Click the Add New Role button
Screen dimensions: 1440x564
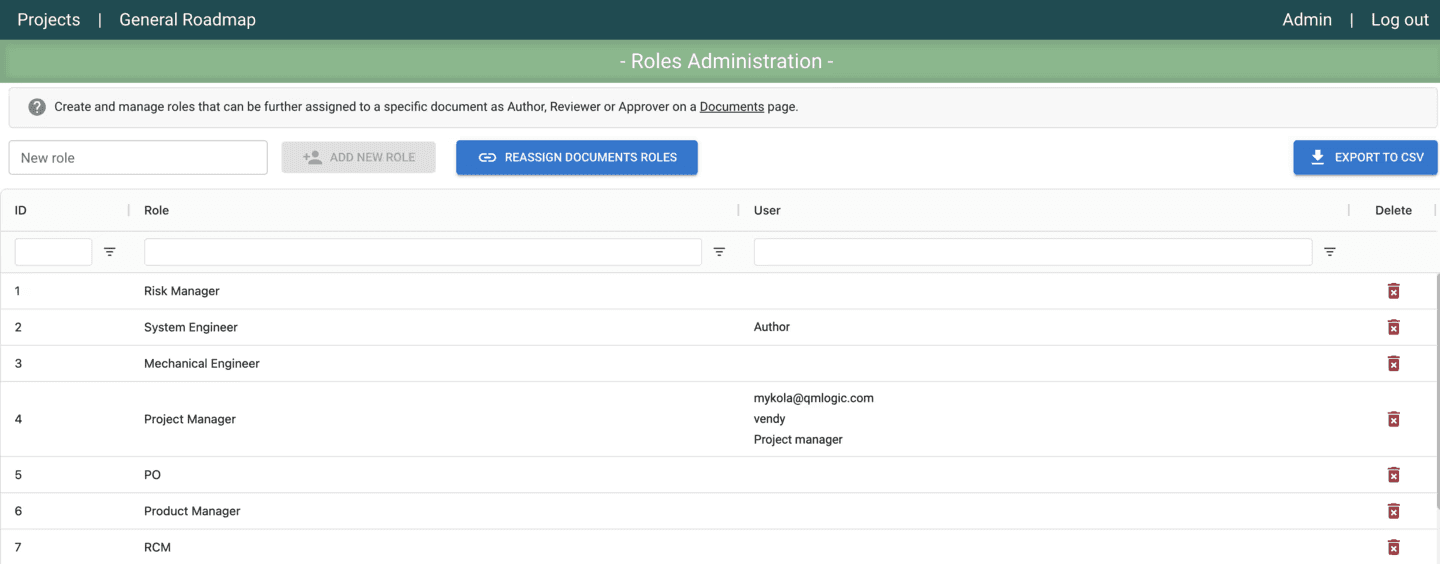[x=358, y=157]
